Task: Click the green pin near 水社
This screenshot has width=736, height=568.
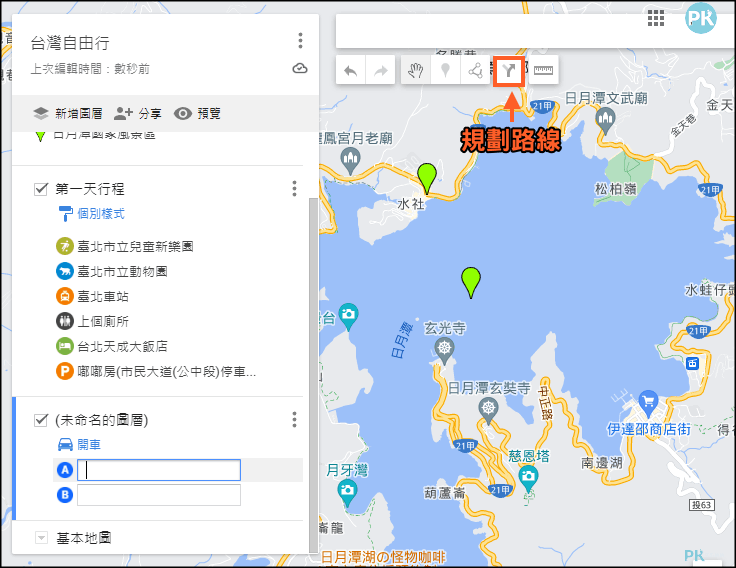Action: click(x=427, y=178)
